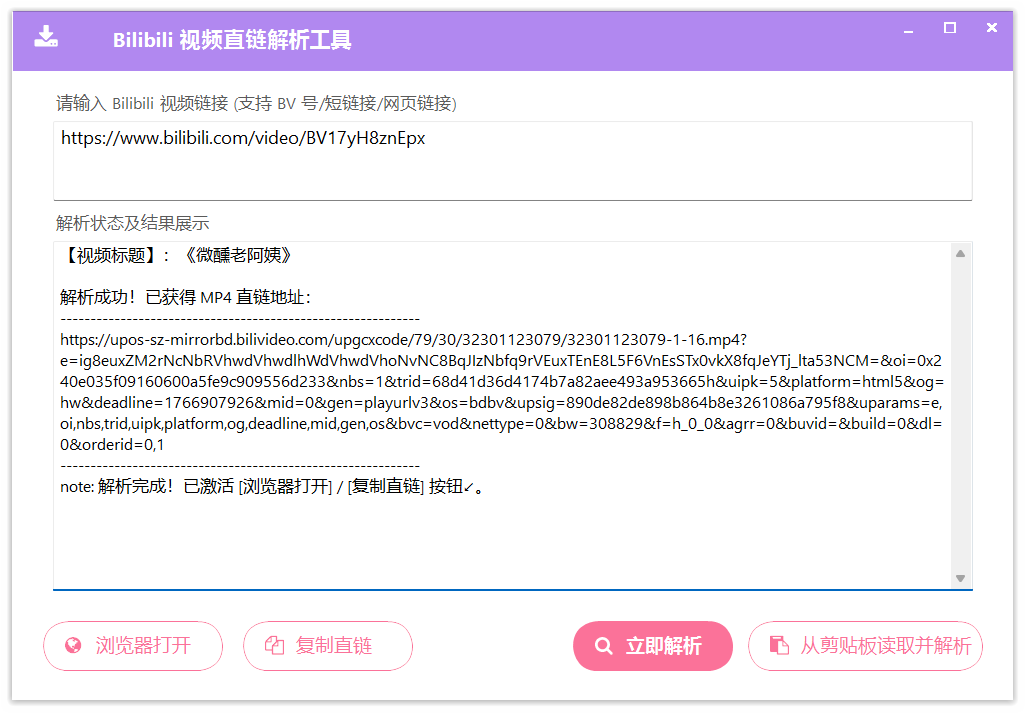This screenshot has height=713, width=1025.
Task: Close the Bilibili 视频直链解析工具 window
Action: click(x=992, y=28)
